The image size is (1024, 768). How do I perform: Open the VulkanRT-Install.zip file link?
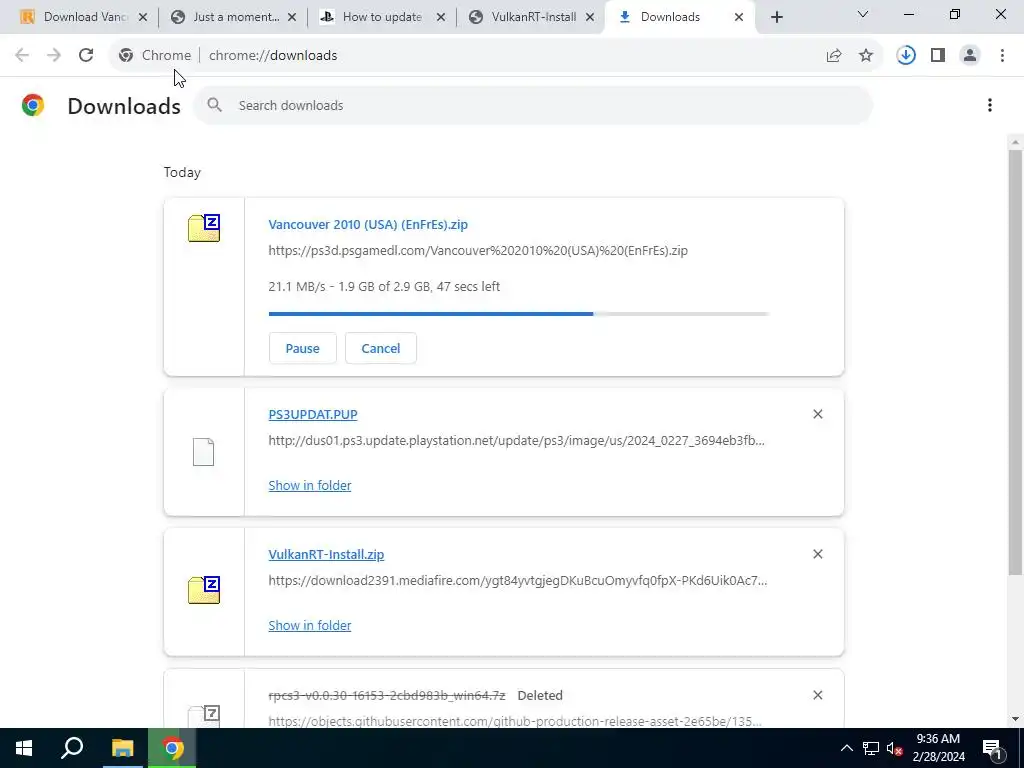point(326,554)
